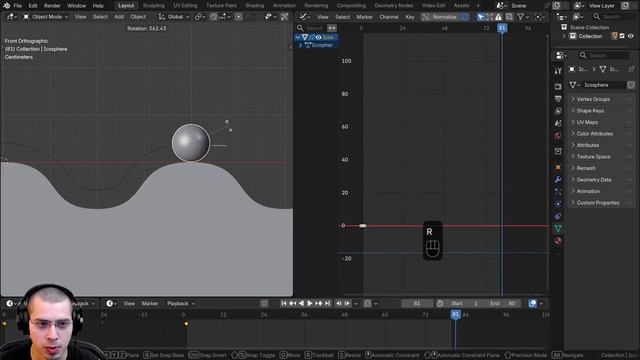Screen dimensions: 640x360
Task: Expand the Remesh panel
Action: 586,168
